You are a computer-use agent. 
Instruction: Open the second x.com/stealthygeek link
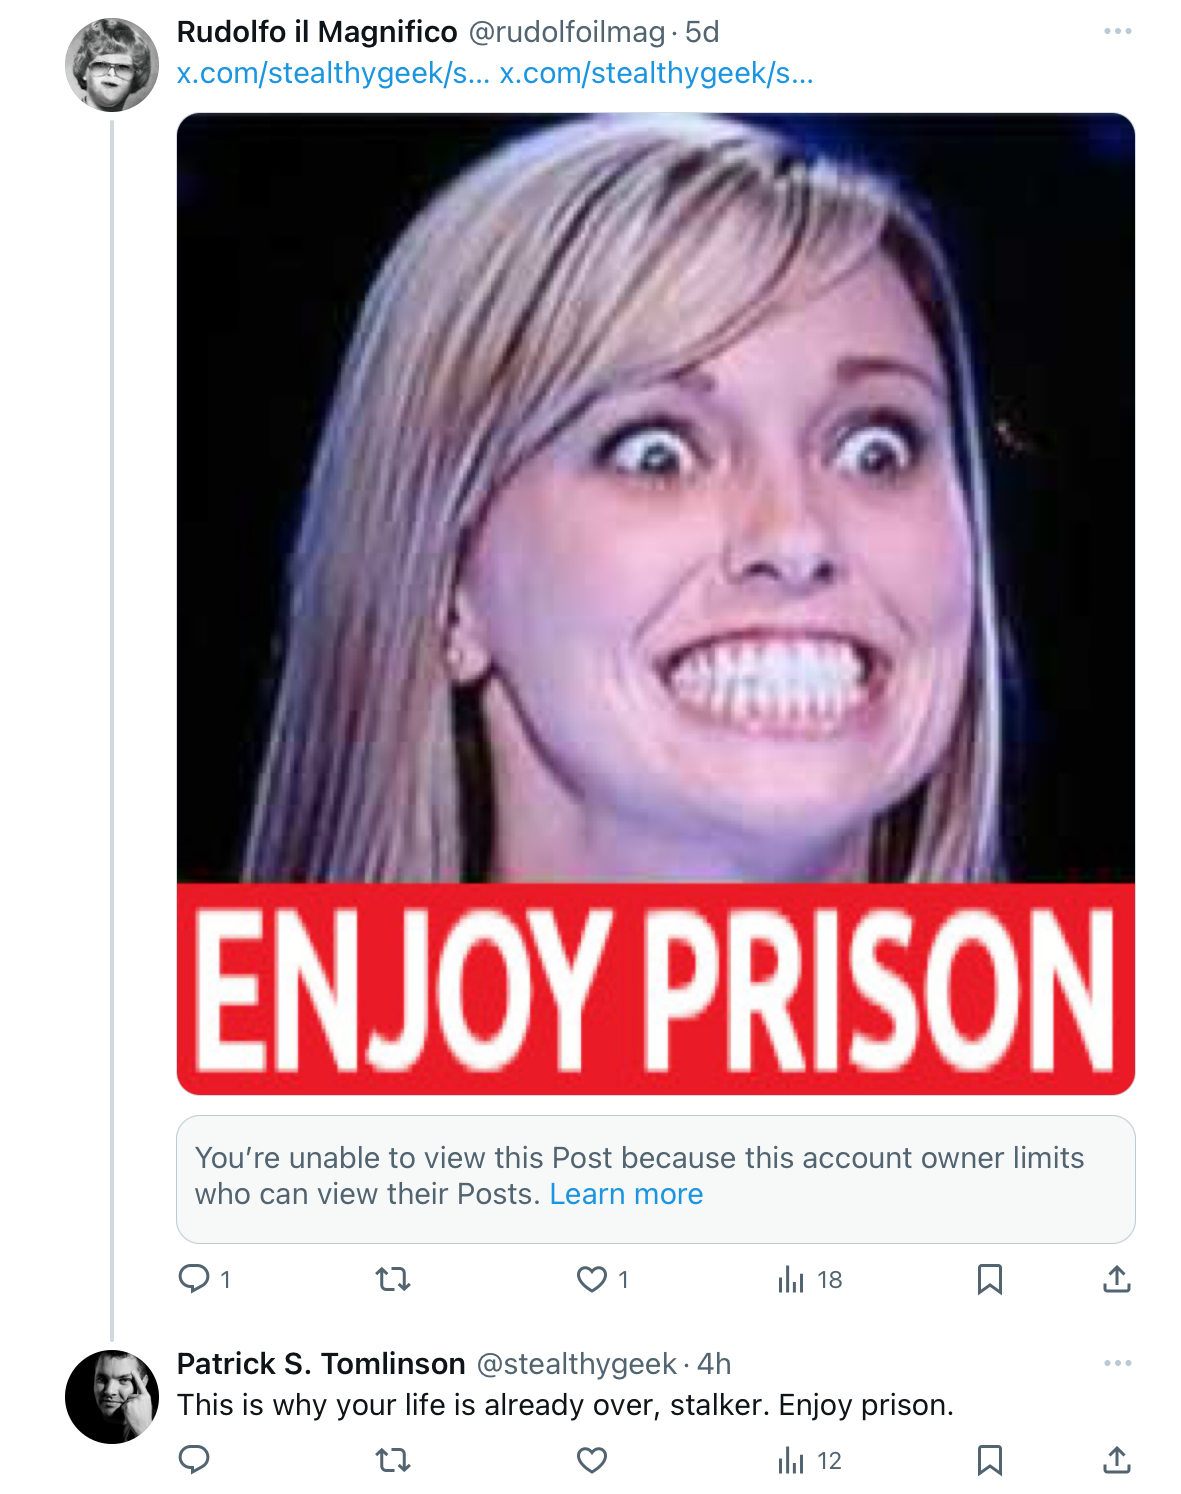click(x=656, y=73)
